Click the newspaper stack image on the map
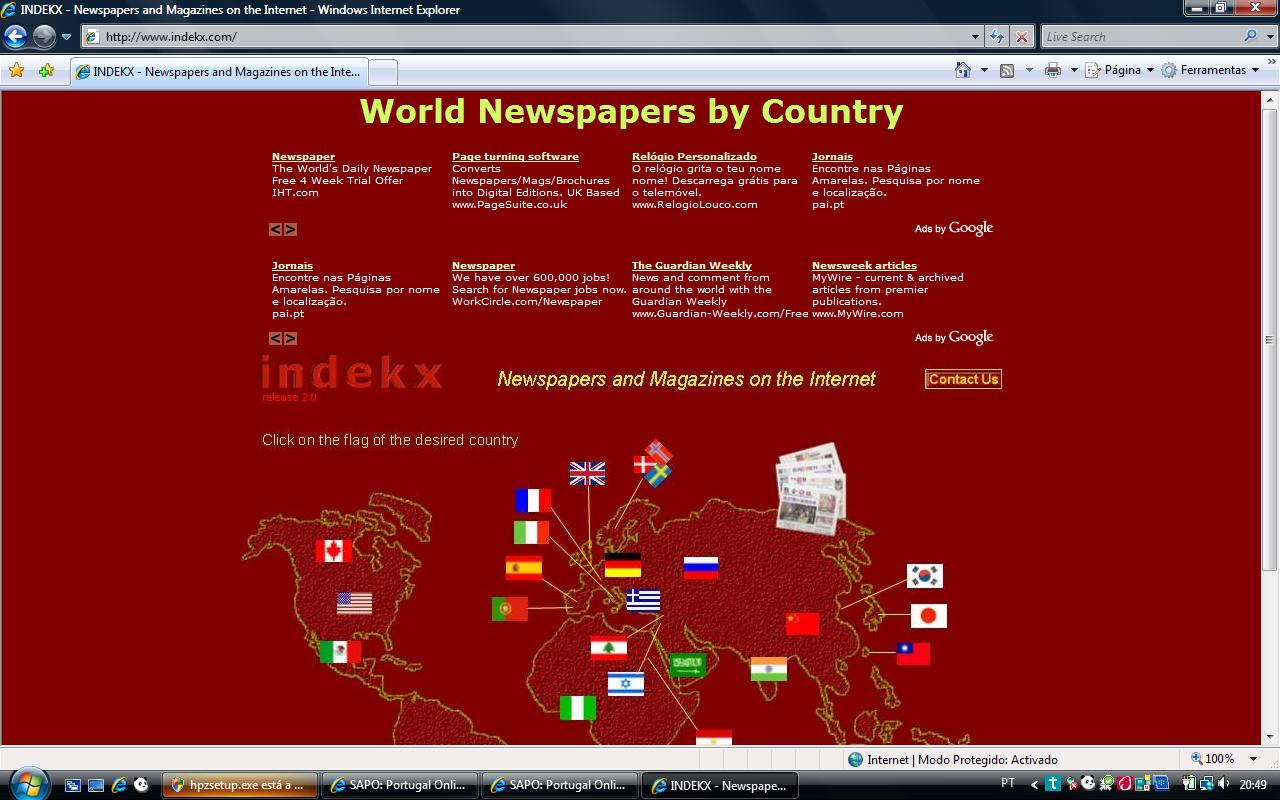This screenshot has width=1280, height=800. pos(811,487)
